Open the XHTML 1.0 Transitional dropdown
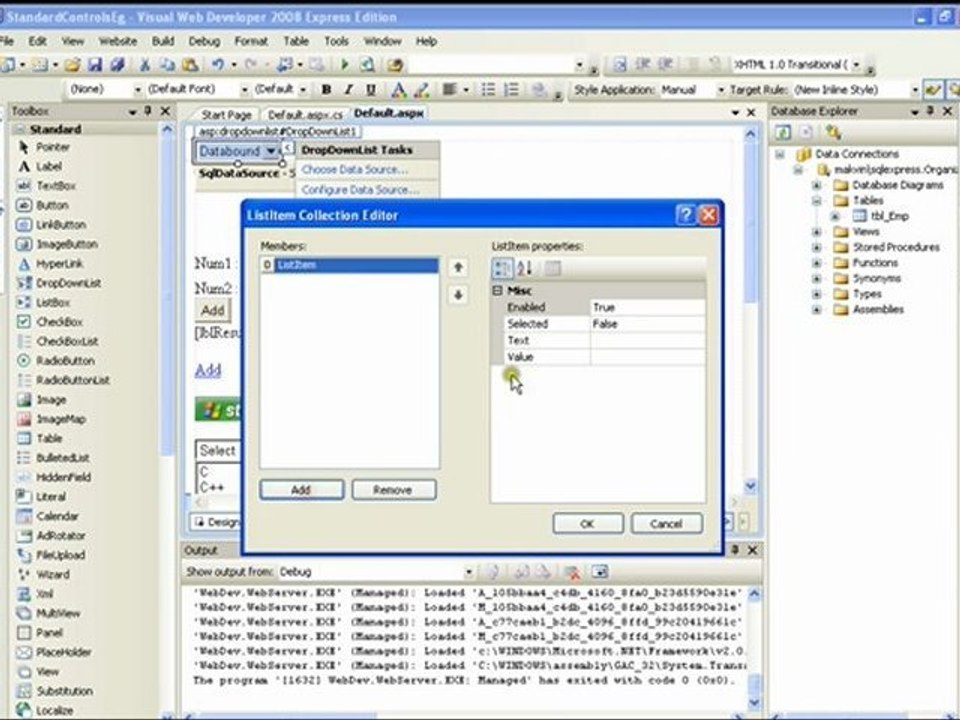 click(x=856, y=64)
